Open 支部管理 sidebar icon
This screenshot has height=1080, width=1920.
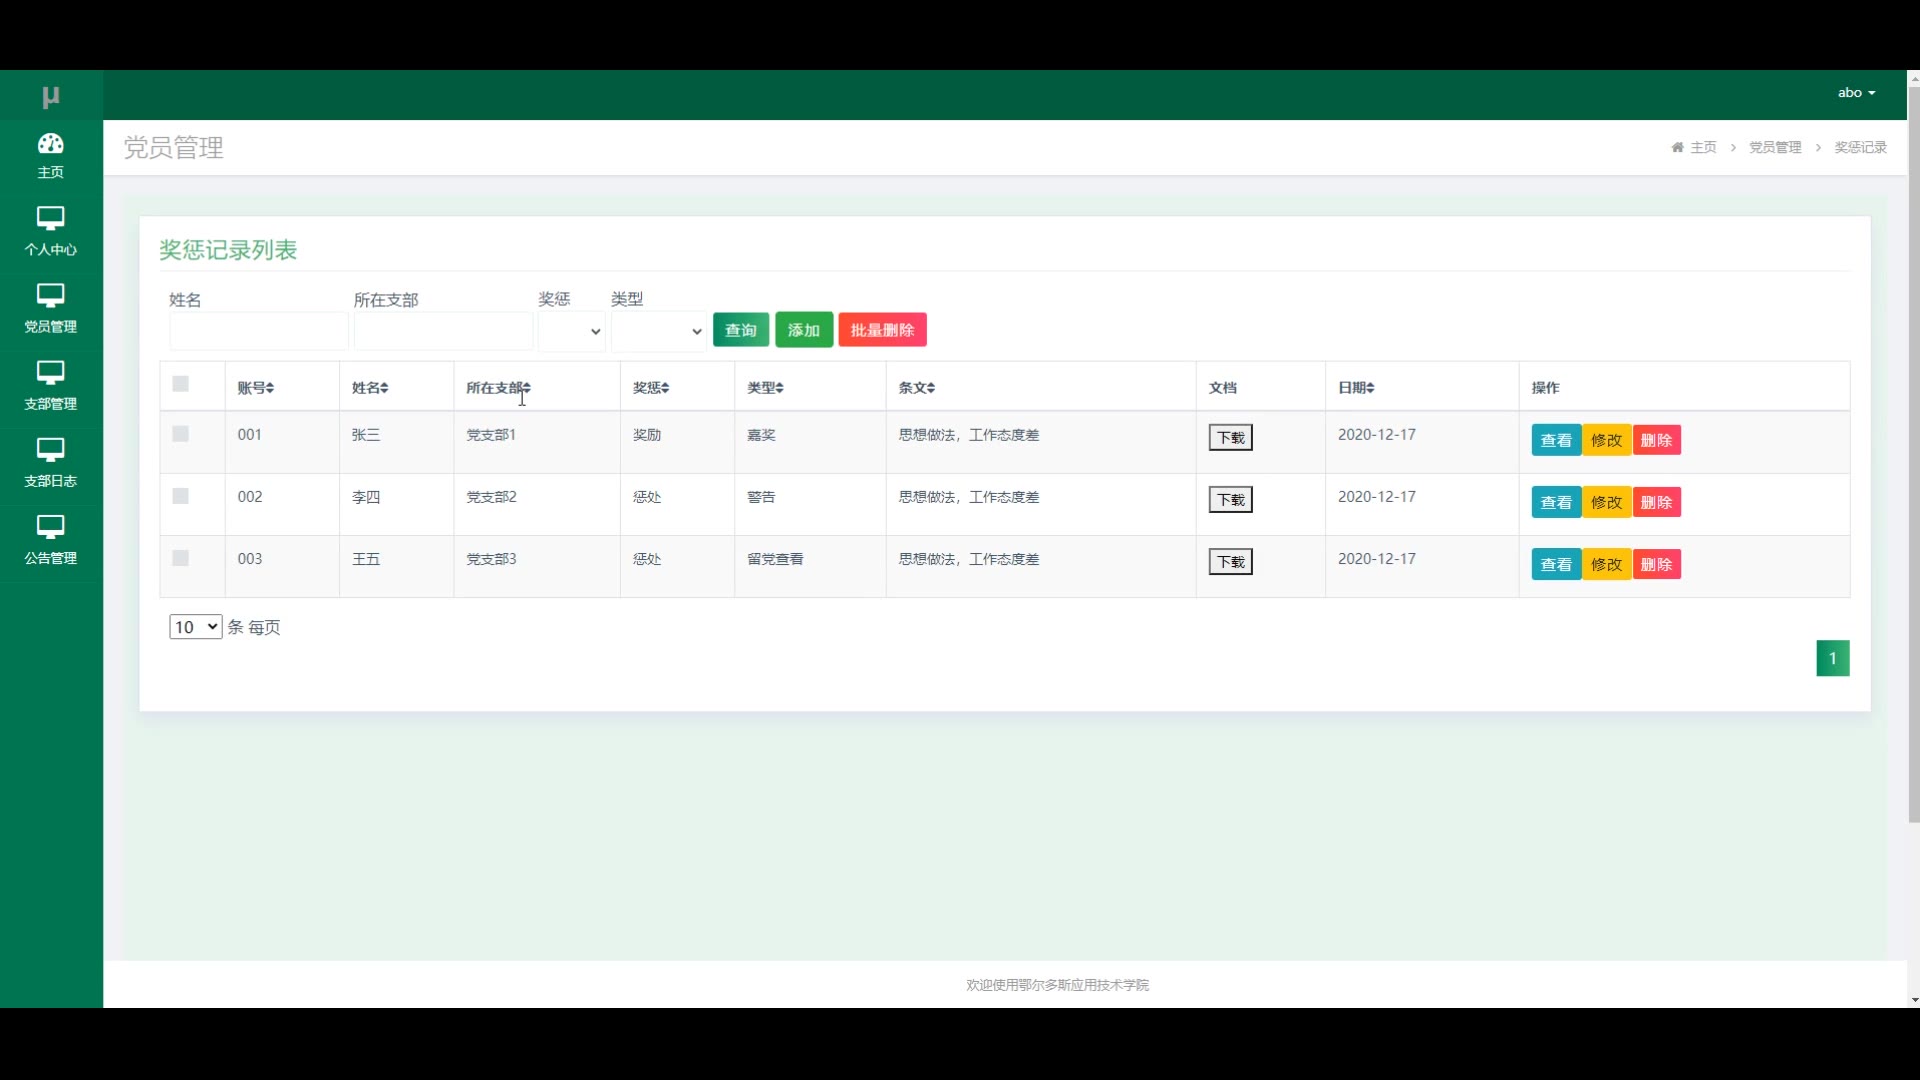click(51, 372)
